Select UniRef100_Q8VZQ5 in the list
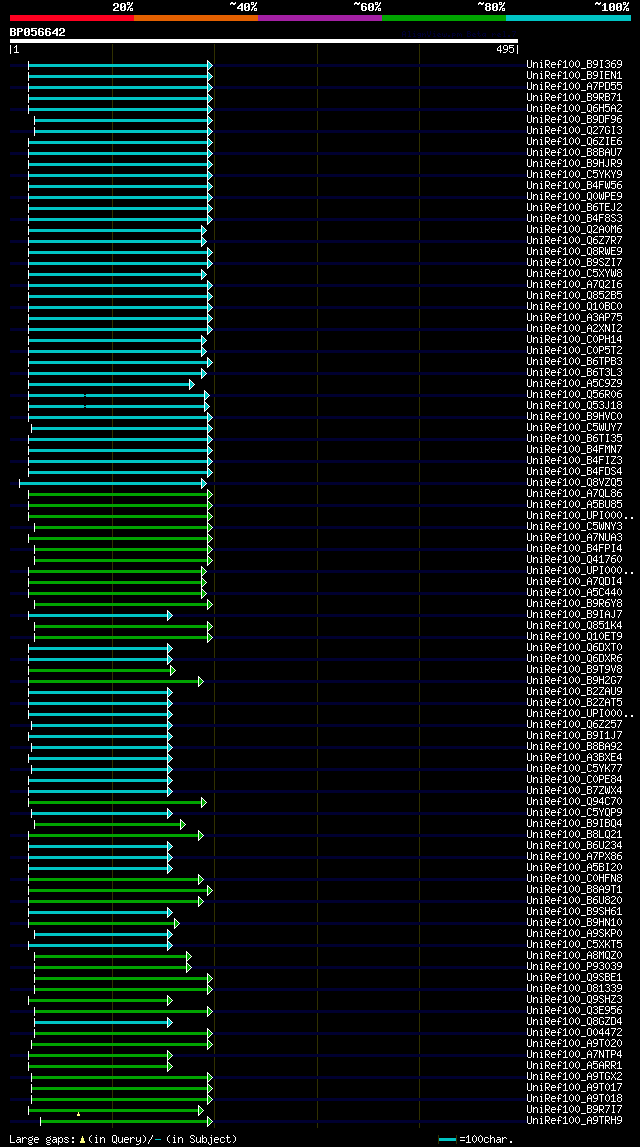640x1147 pixels. (574, 483)
